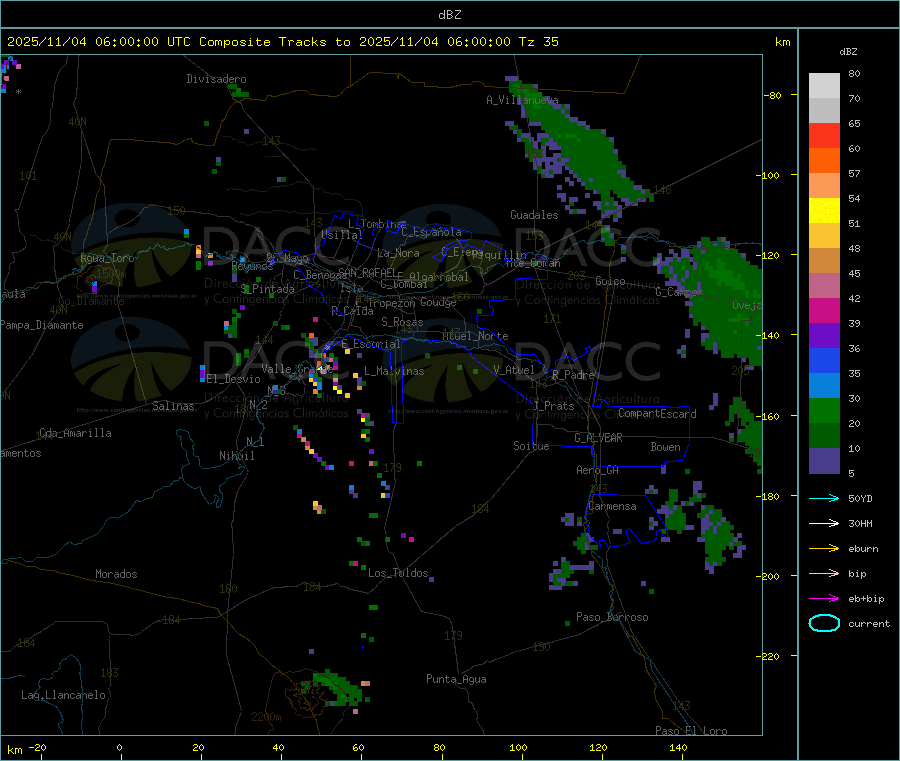Click the Salinas map label
This screenshot has height=761, width=900.
pos(173,406)
